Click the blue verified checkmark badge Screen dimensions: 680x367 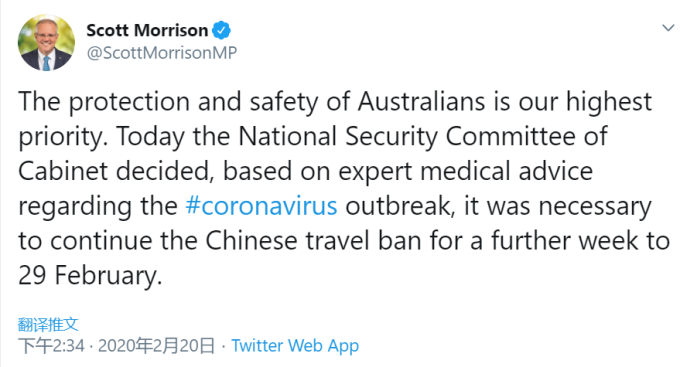[x=222, y=30]
